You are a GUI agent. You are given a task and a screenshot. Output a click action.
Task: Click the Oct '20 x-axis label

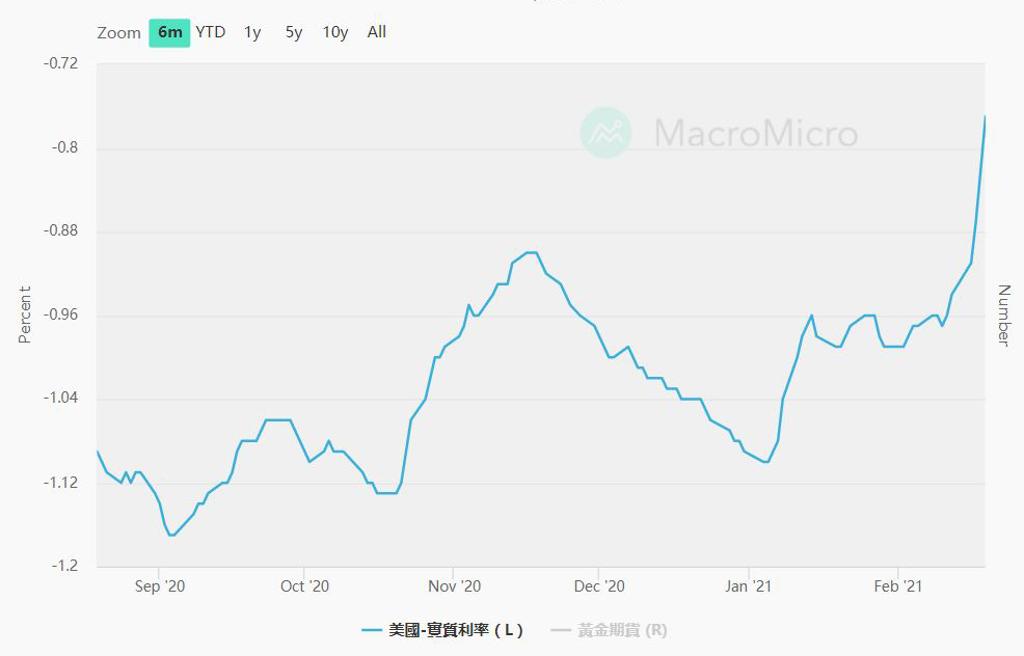305,587
